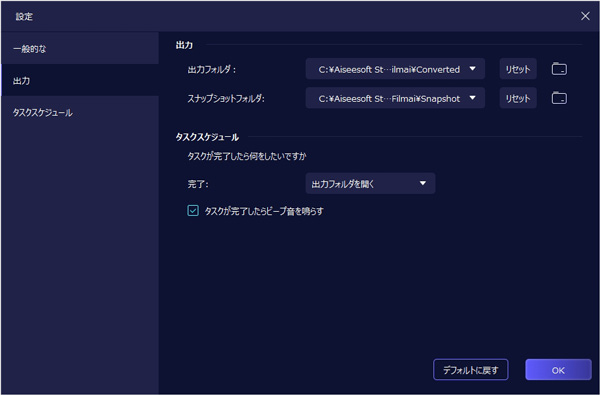Close the 設定 dialog with X
The width and height of the screenshot is (600, 395).
click(585, 16)
